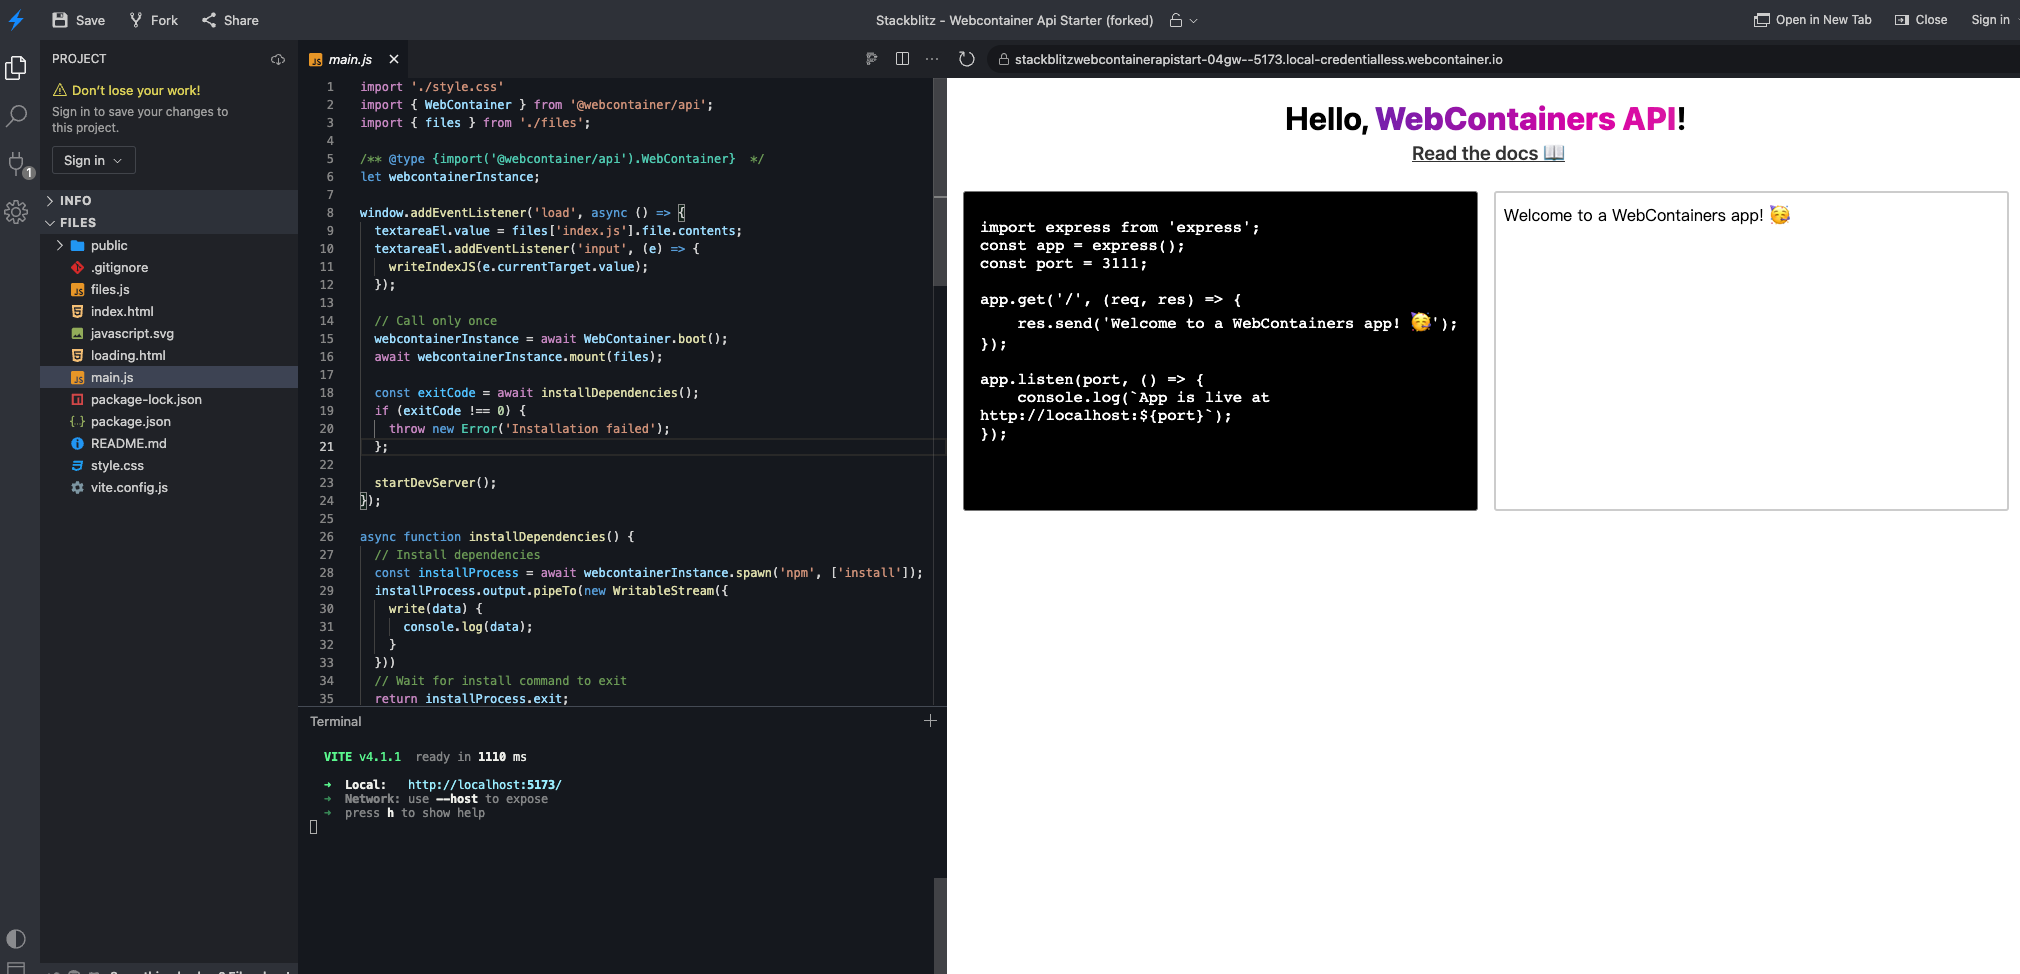
Task: Save the project
Action: (x=78, y=20)
